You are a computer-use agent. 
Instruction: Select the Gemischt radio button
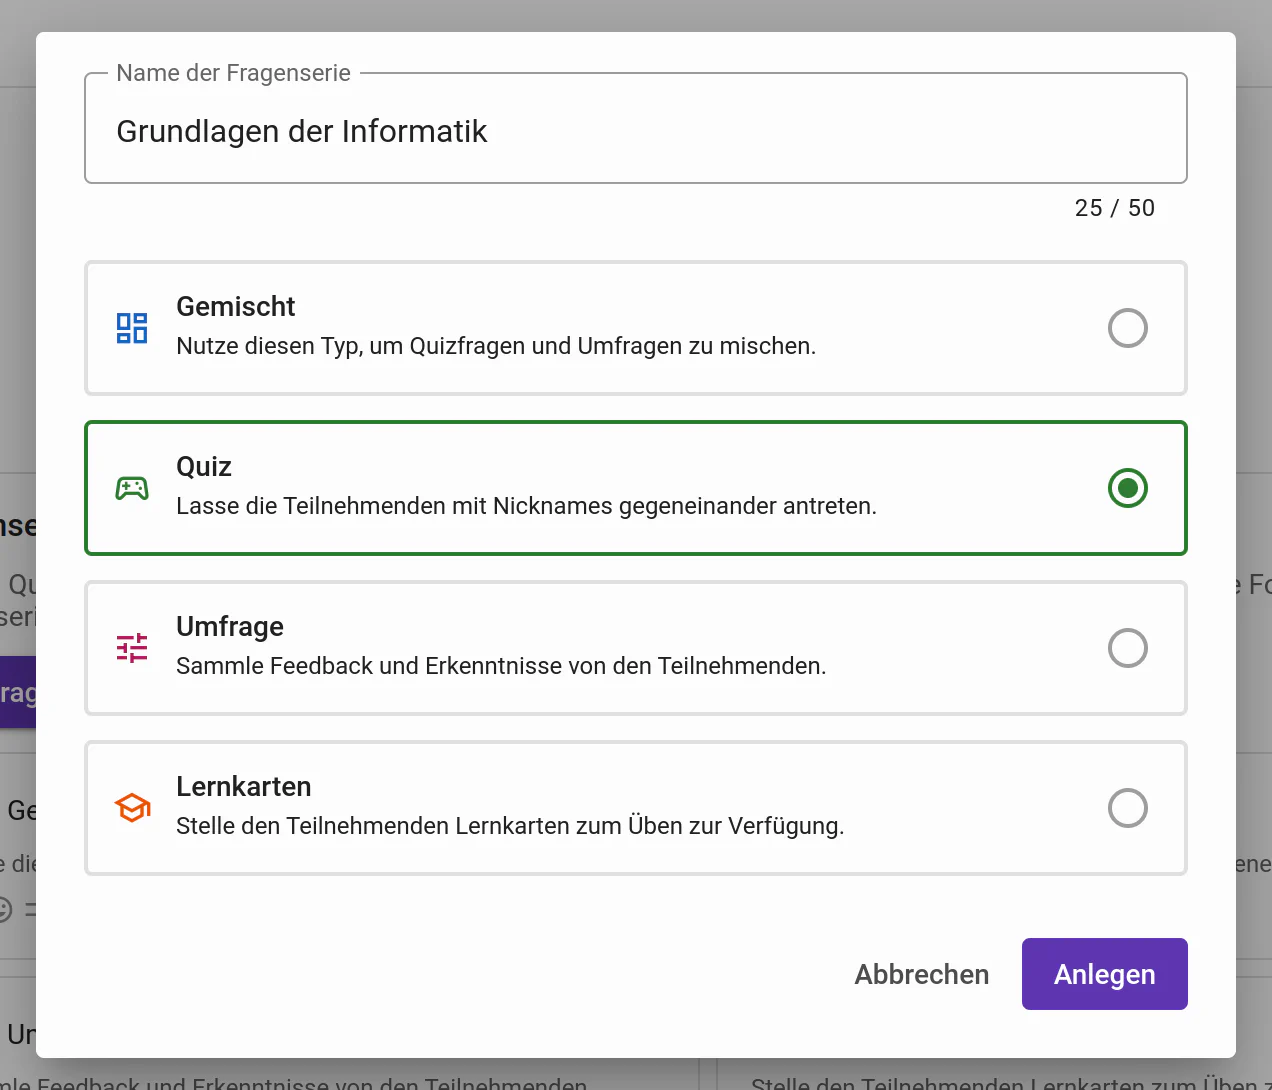pyautogui.click(x=1127, y=328)
